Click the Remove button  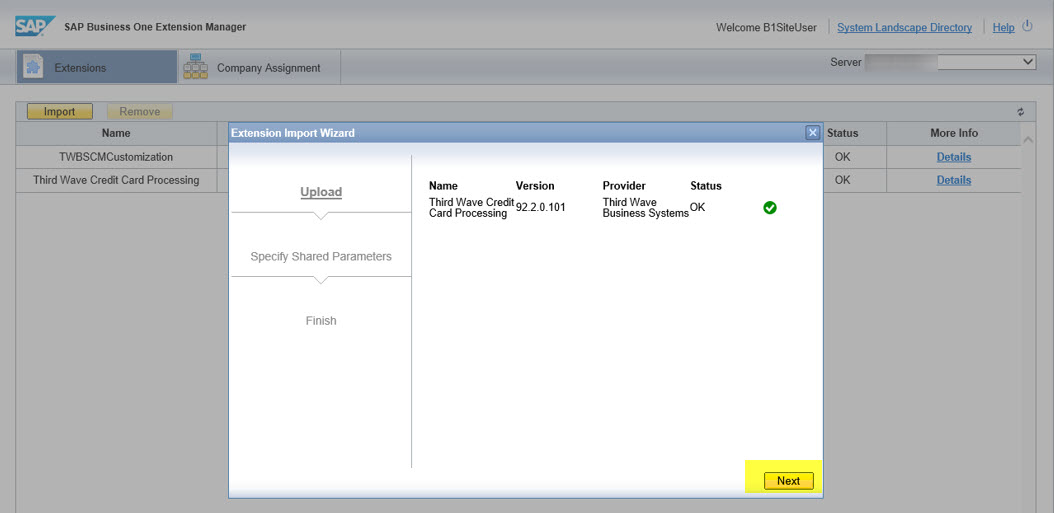tap(140, 112)
